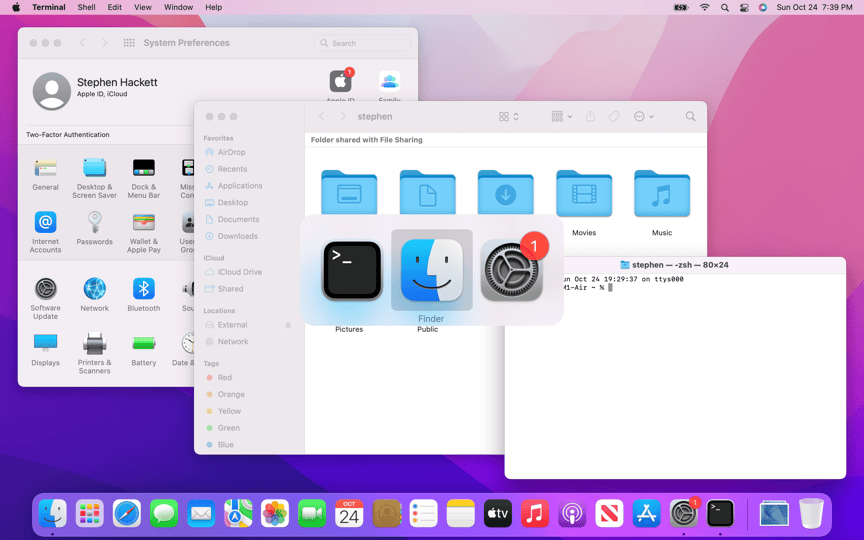
Task: Open Desktop & Screen Saver preferences
Action: click(94, 178)
